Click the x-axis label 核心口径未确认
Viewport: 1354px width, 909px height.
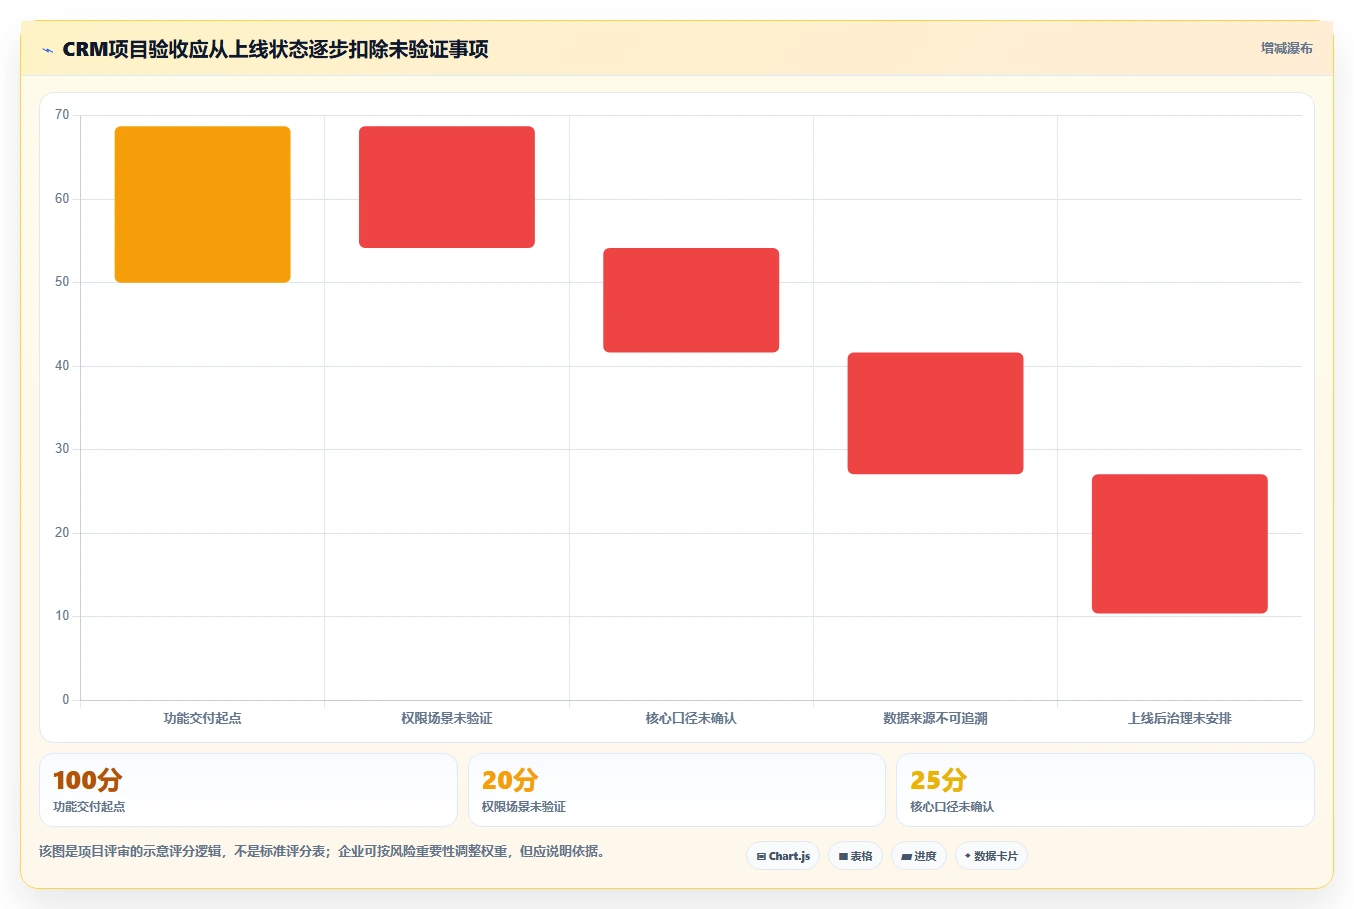pyautogui.click(x=691, y=718)
